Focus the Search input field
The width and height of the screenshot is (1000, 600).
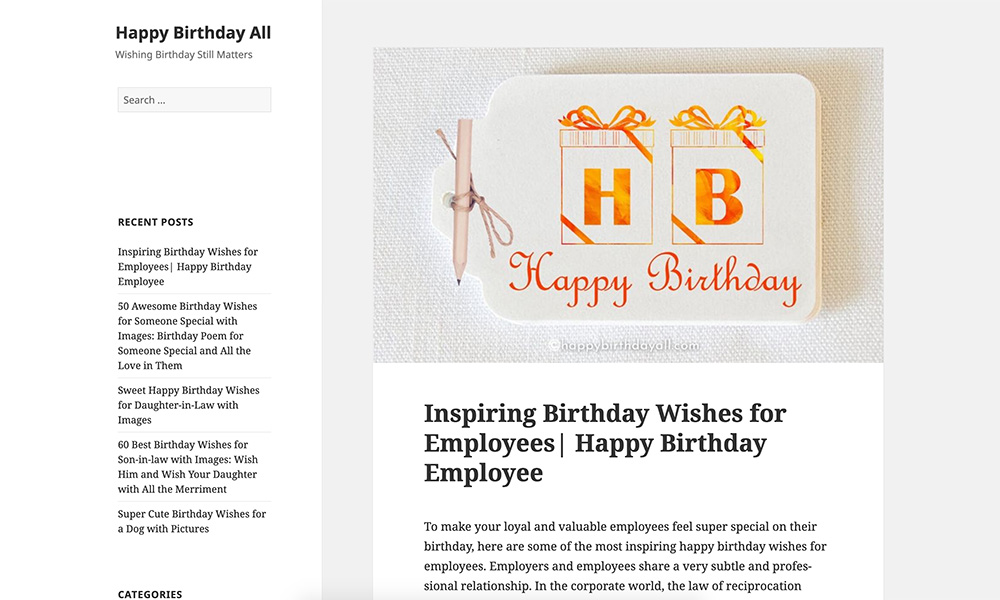(x=195, y=99)
